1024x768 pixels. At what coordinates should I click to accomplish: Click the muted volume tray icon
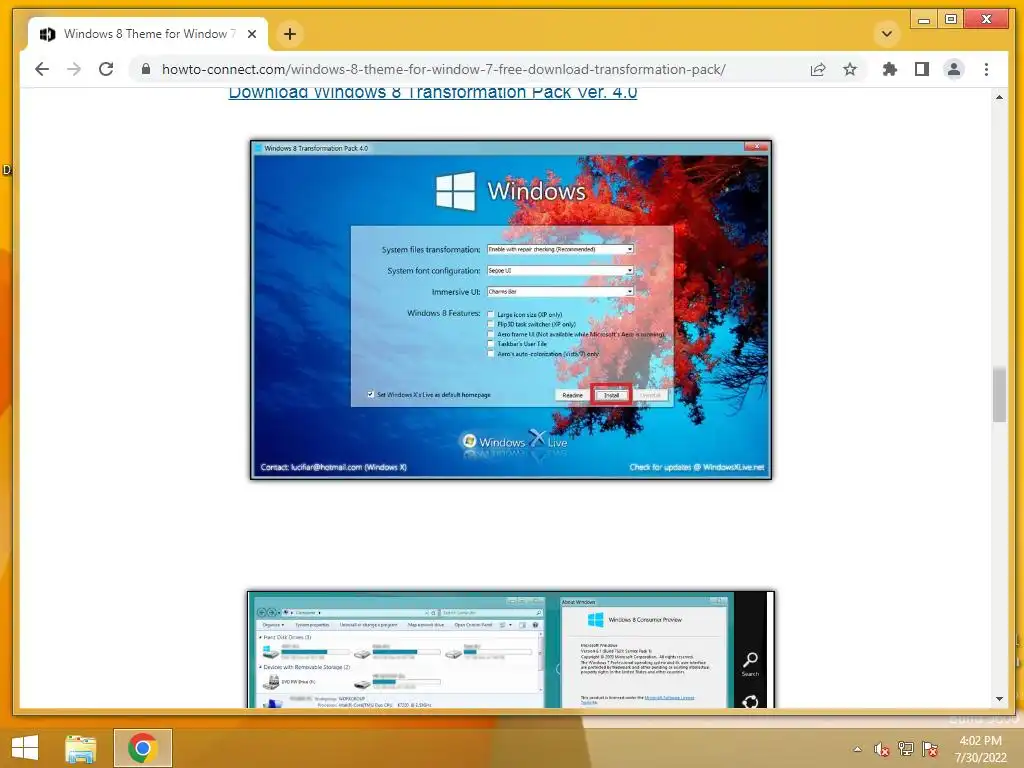point(882,749)
